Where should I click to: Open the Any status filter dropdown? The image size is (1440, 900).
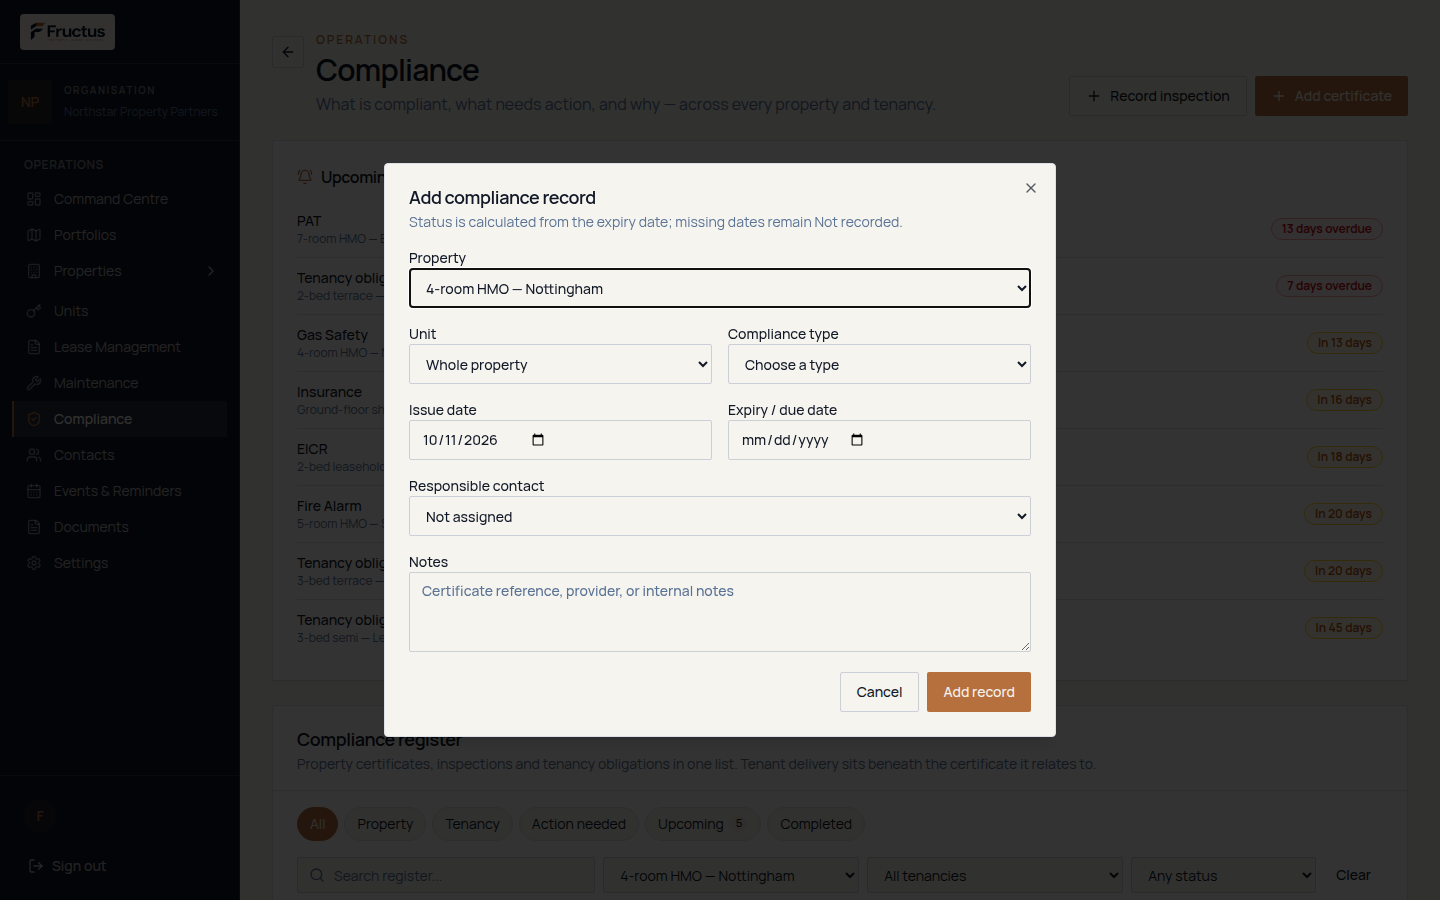point(1224,876)
